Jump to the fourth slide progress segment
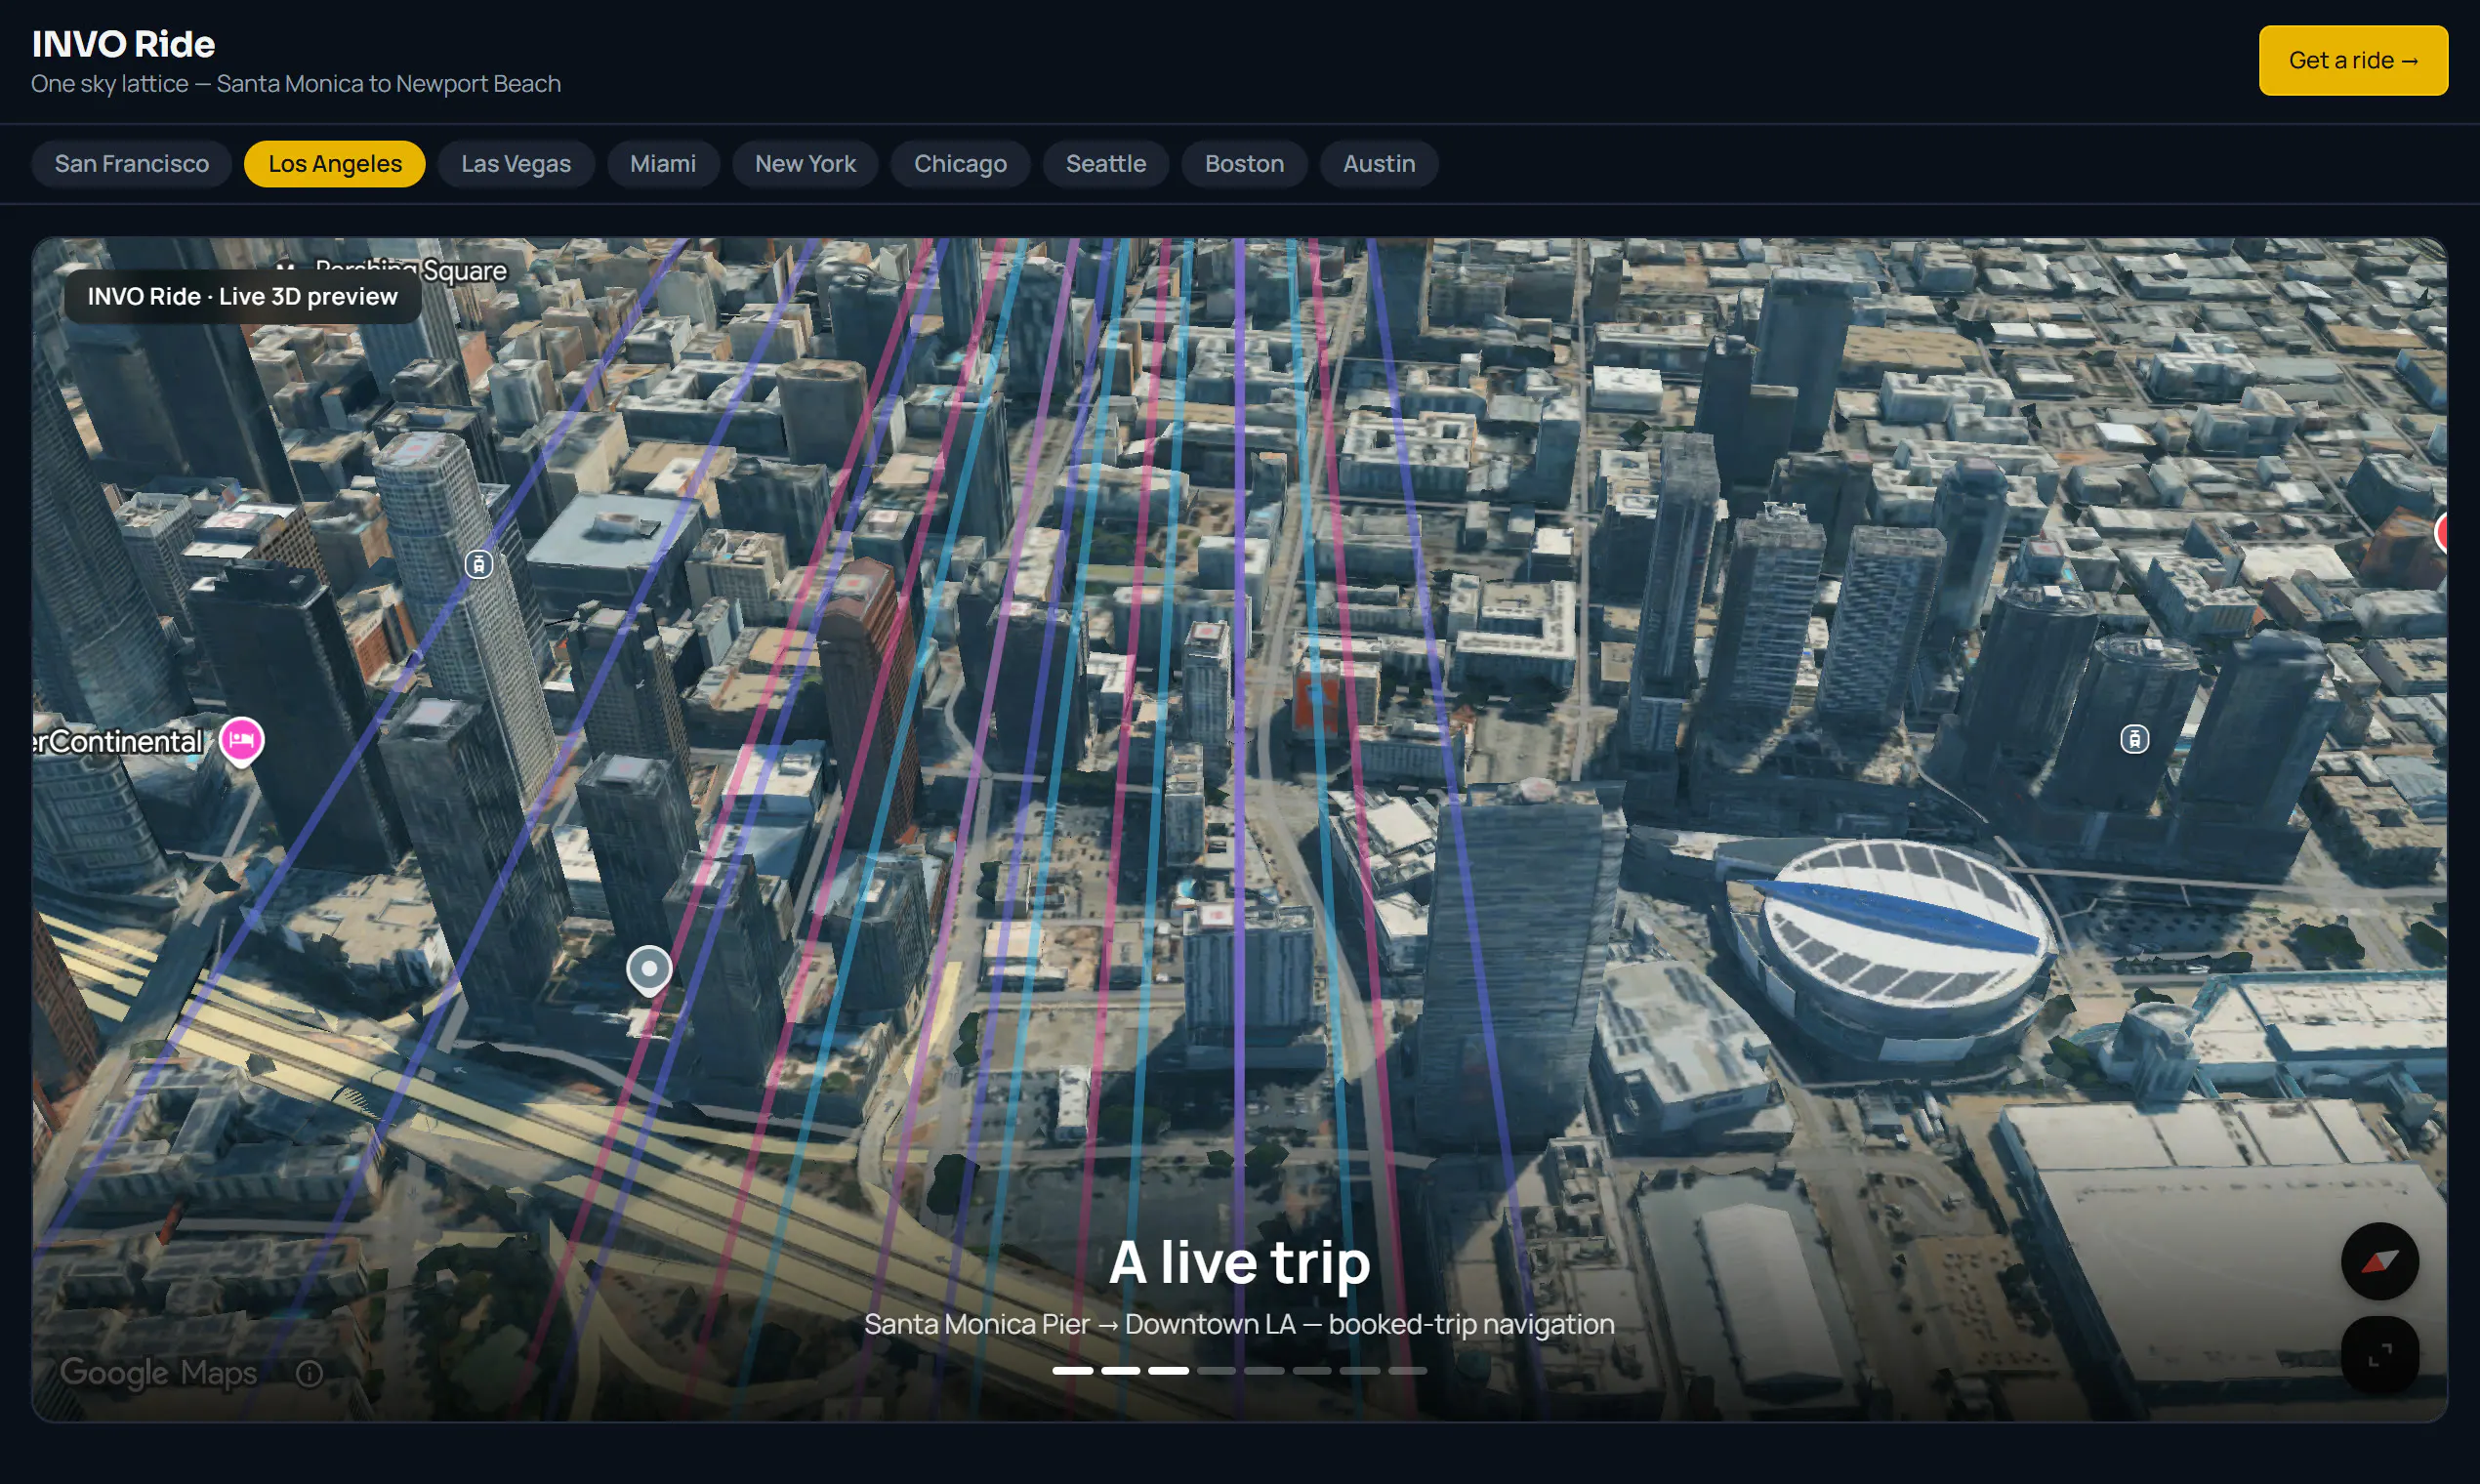This screenshot has height=1484, width=2480. pos(1216,1371)
